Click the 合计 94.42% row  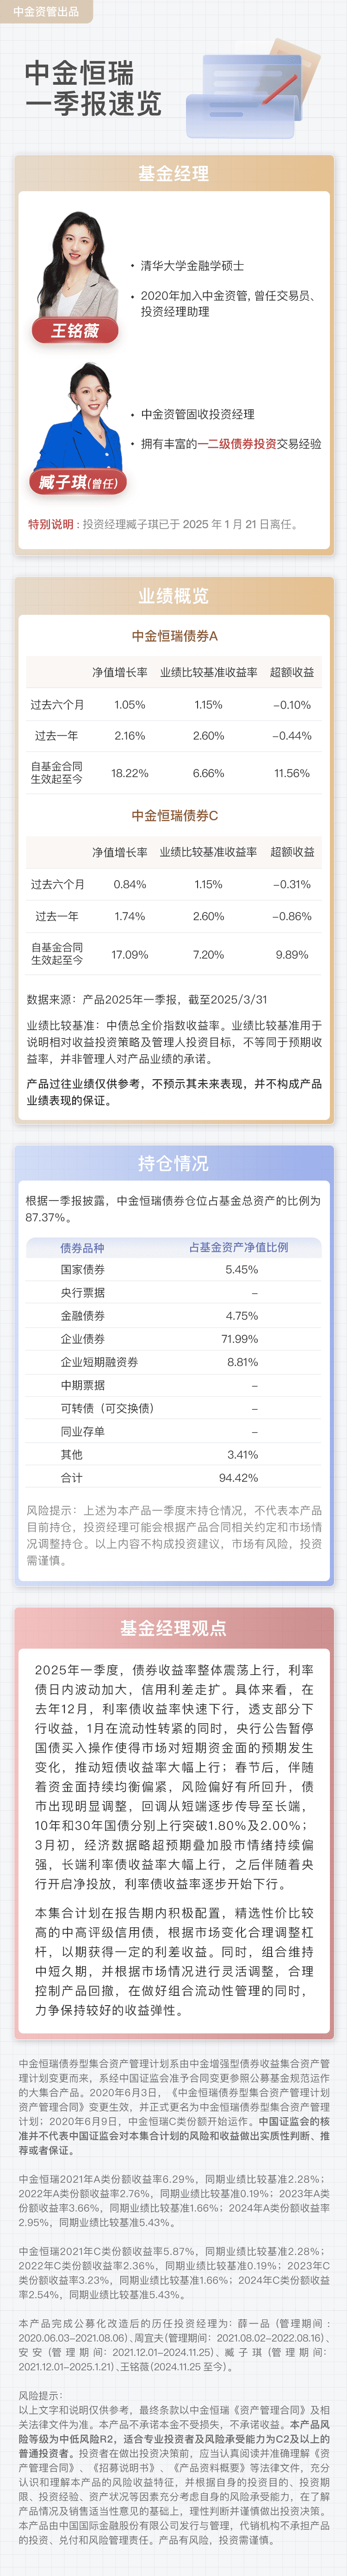(x=173, y=1478)
